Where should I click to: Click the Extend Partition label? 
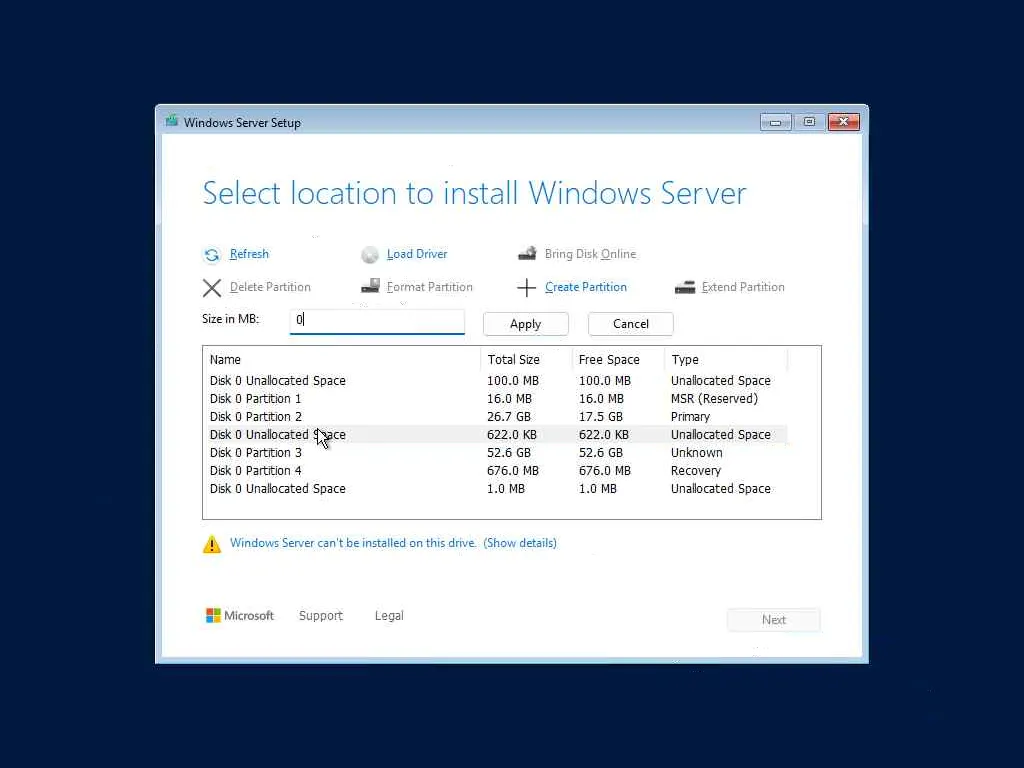(x=743, y=287)
